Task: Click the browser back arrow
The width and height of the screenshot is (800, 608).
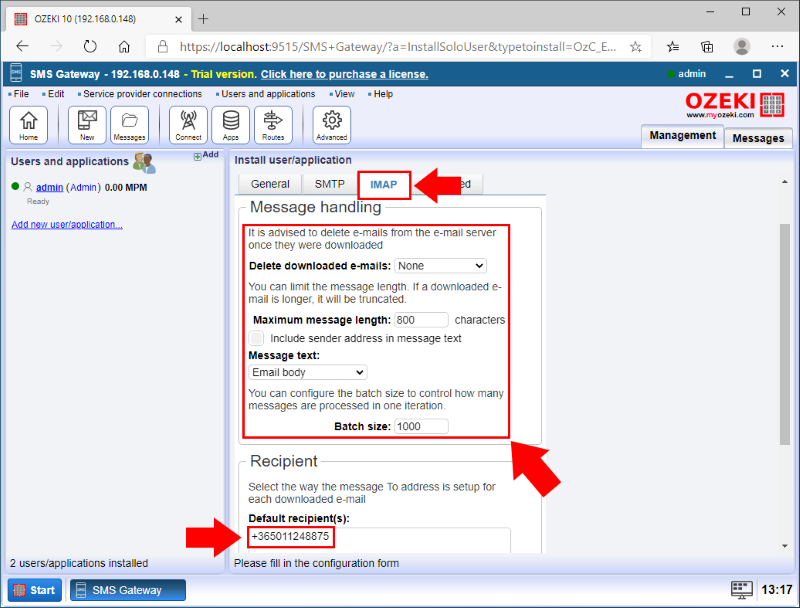Action: tap(22, 46)
